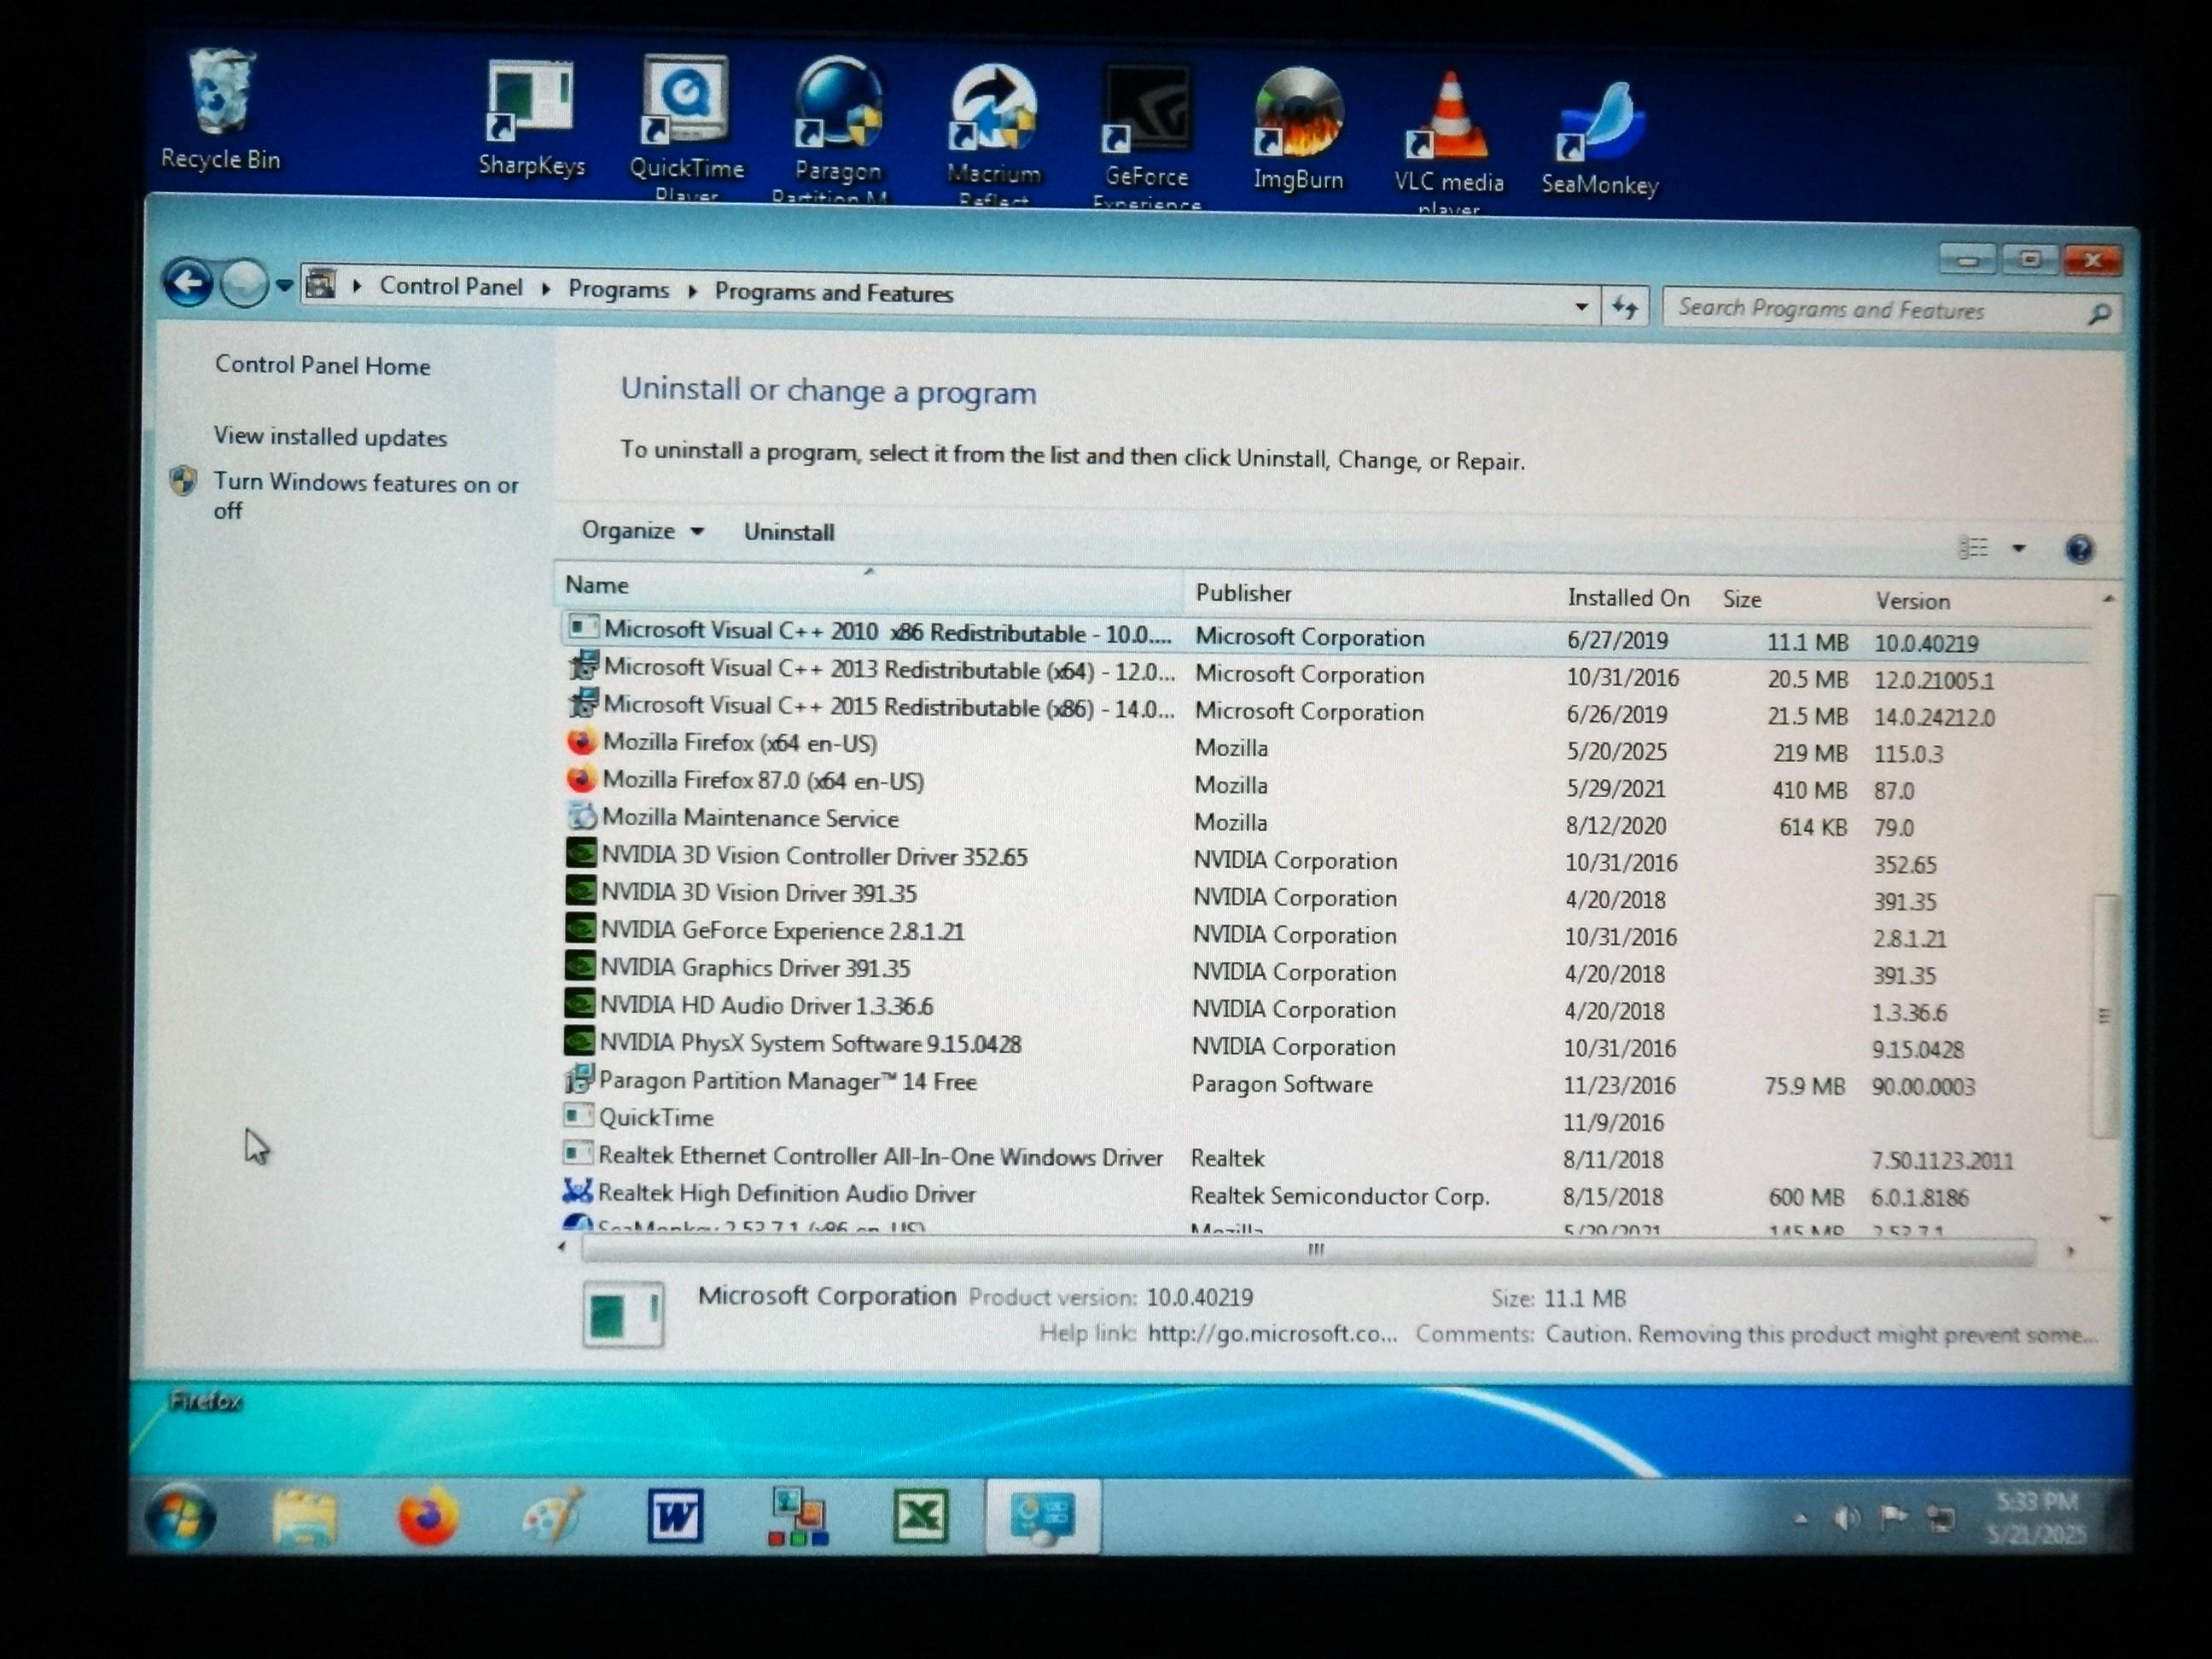
Task: Expand the arrow after Control Panel breadcrumb
Action: (545, 289)
